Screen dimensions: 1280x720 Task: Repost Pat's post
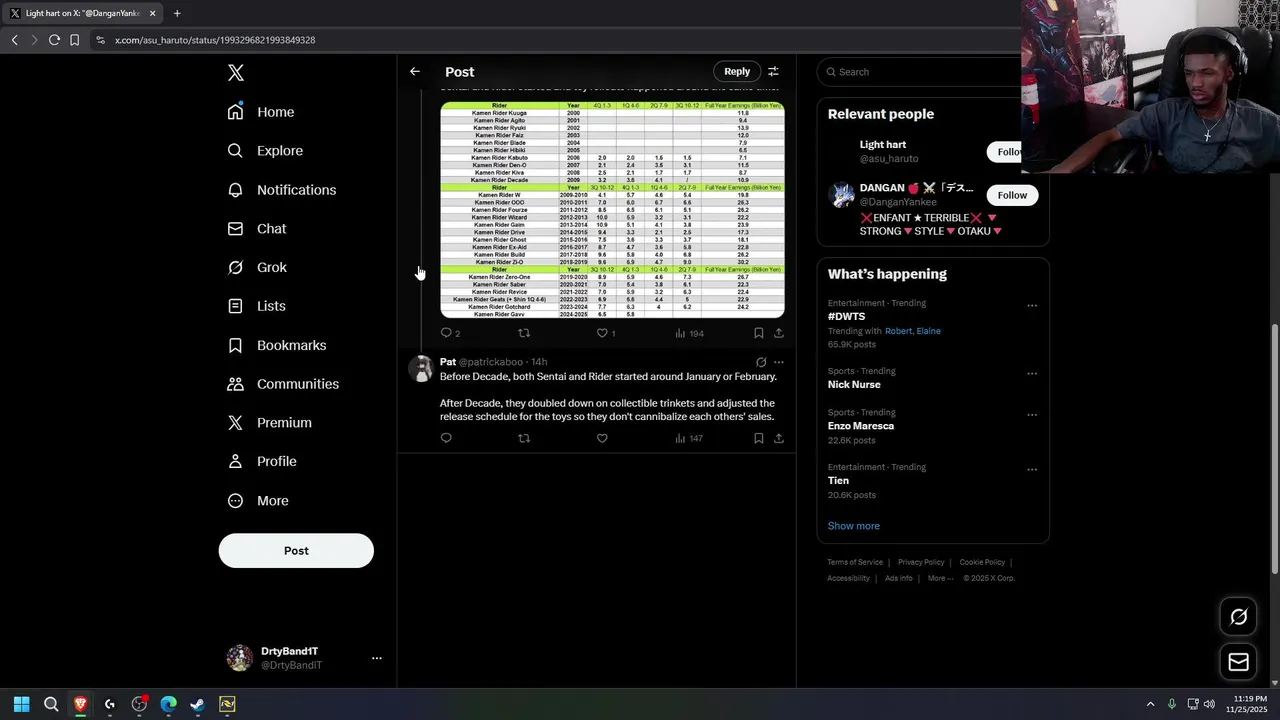(x=524, y=438)
